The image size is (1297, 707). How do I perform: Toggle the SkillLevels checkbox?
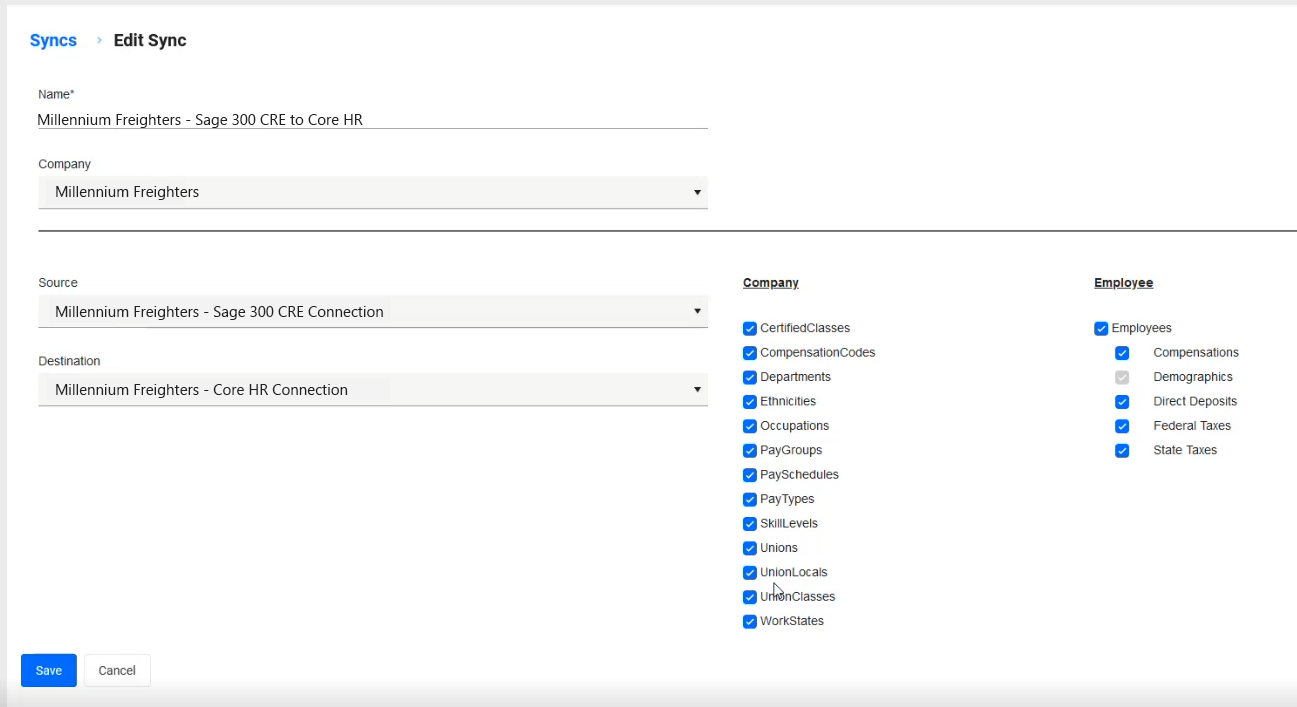coord(750,524)
